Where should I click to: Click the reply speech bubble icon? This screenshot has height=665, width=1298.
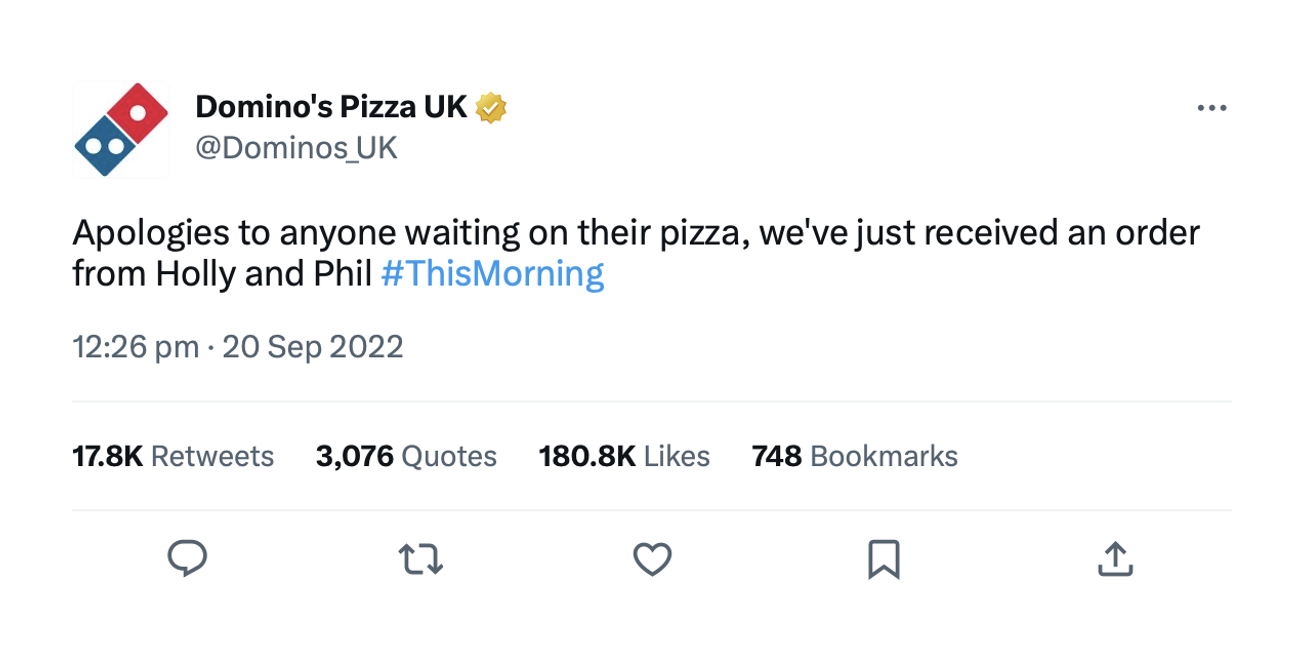click(187, 558)
